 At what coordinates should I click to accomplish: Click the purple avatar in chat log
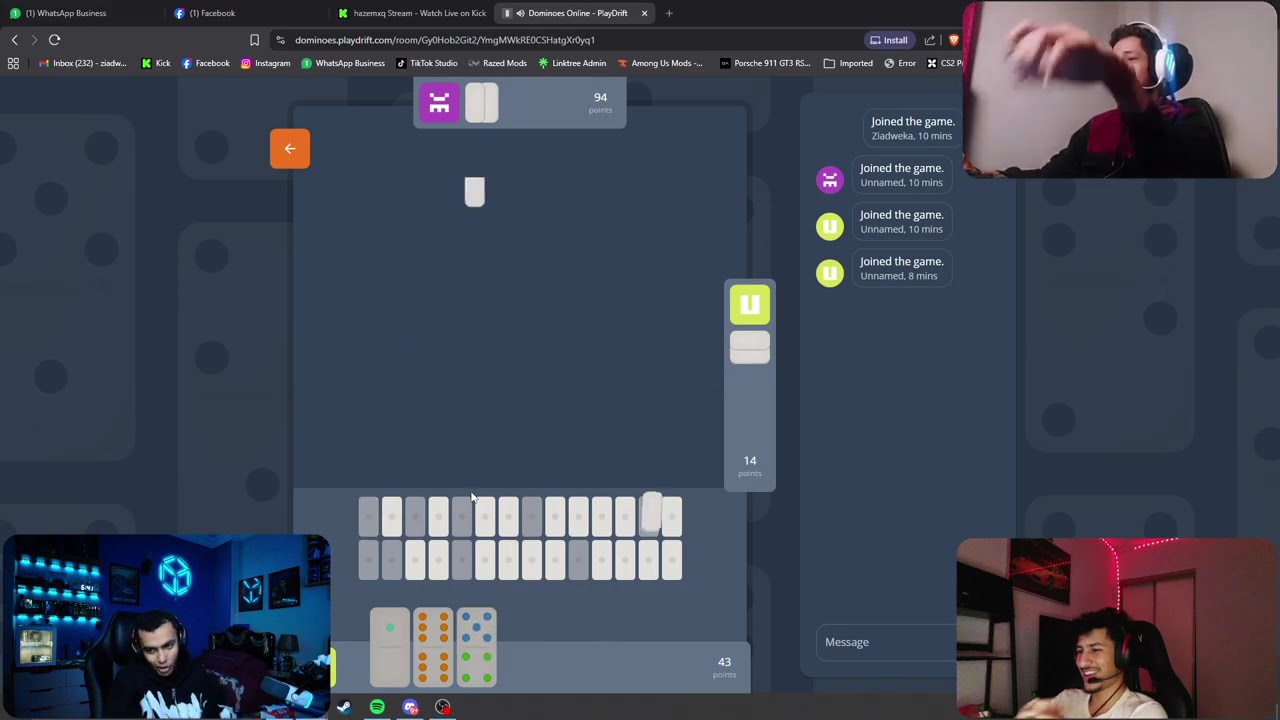click(x=830, y=179)
